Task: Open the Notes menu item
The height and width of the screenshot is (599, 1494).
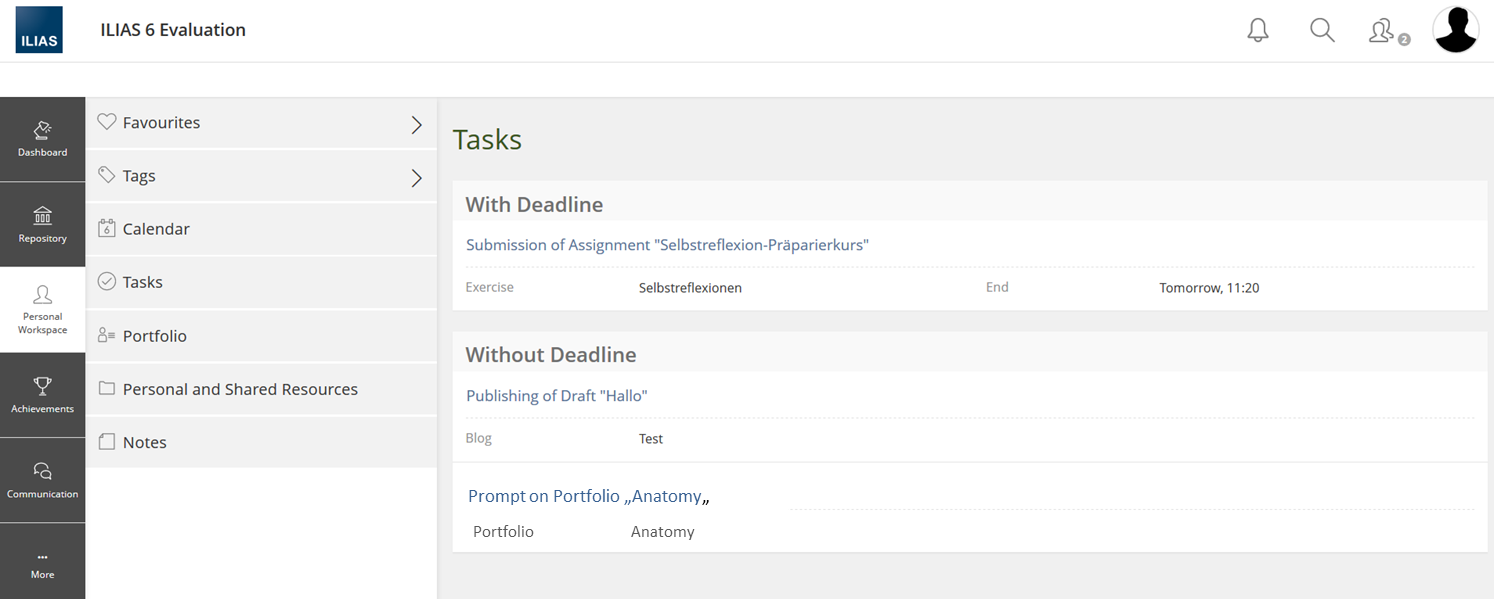Action: pos(144,442)
